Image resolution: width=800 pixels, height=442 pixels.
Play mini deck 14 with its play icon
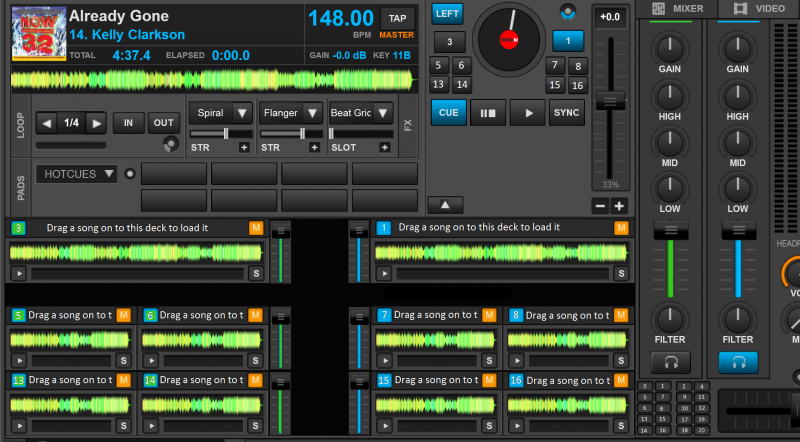coord(151,426)
